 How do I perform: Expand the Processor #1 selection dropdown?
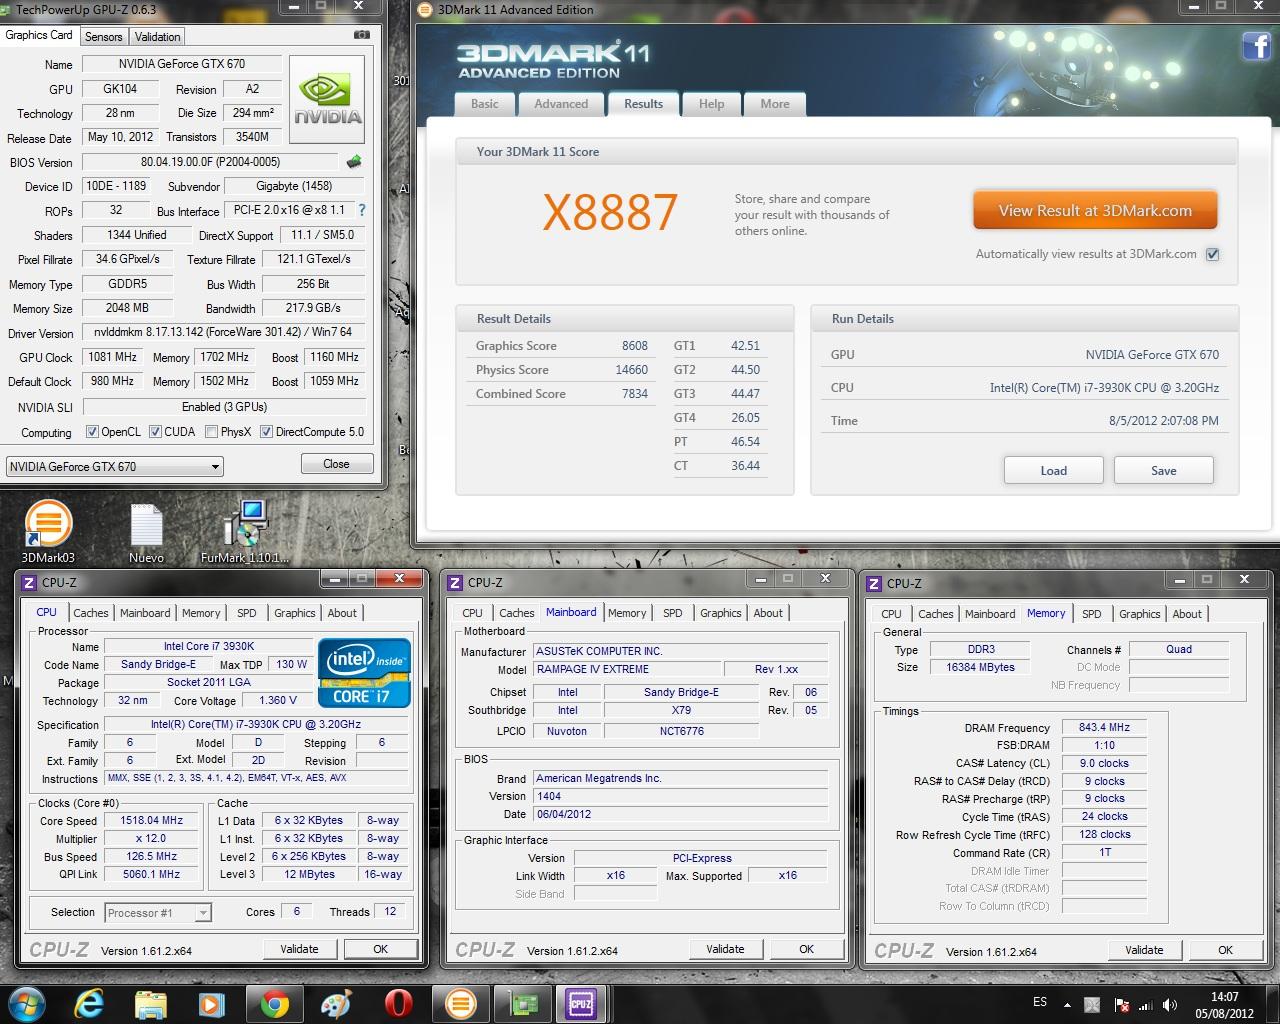[203, 913]
